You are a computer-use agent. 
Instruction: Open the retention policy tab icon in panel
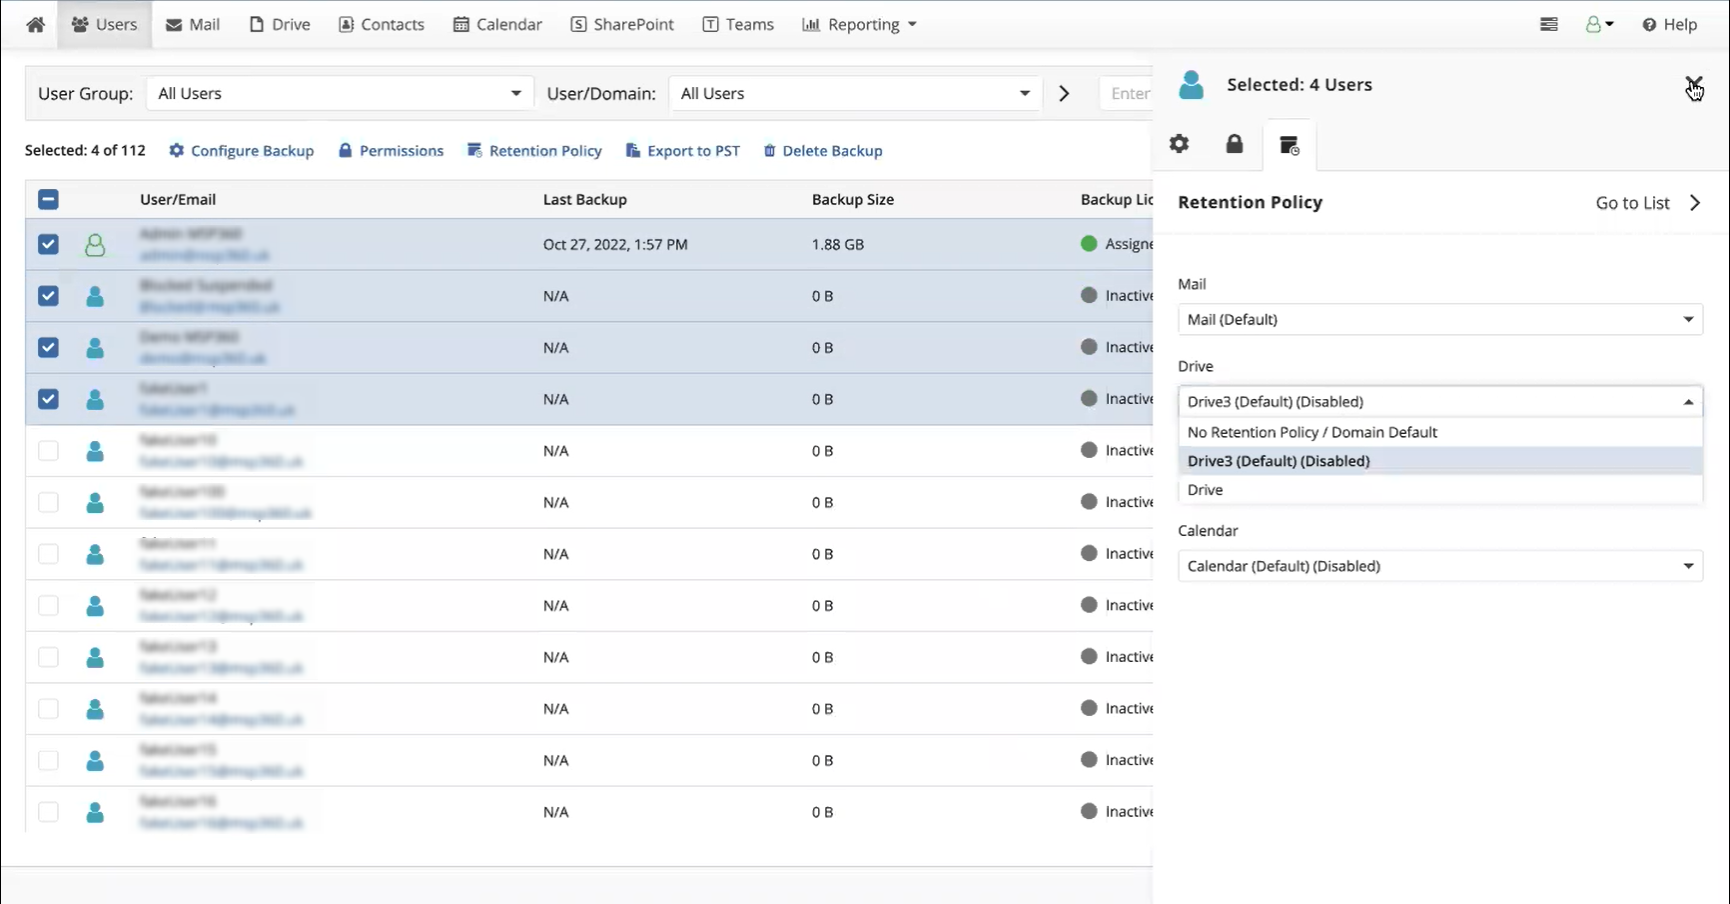(x=1289, y=146)
